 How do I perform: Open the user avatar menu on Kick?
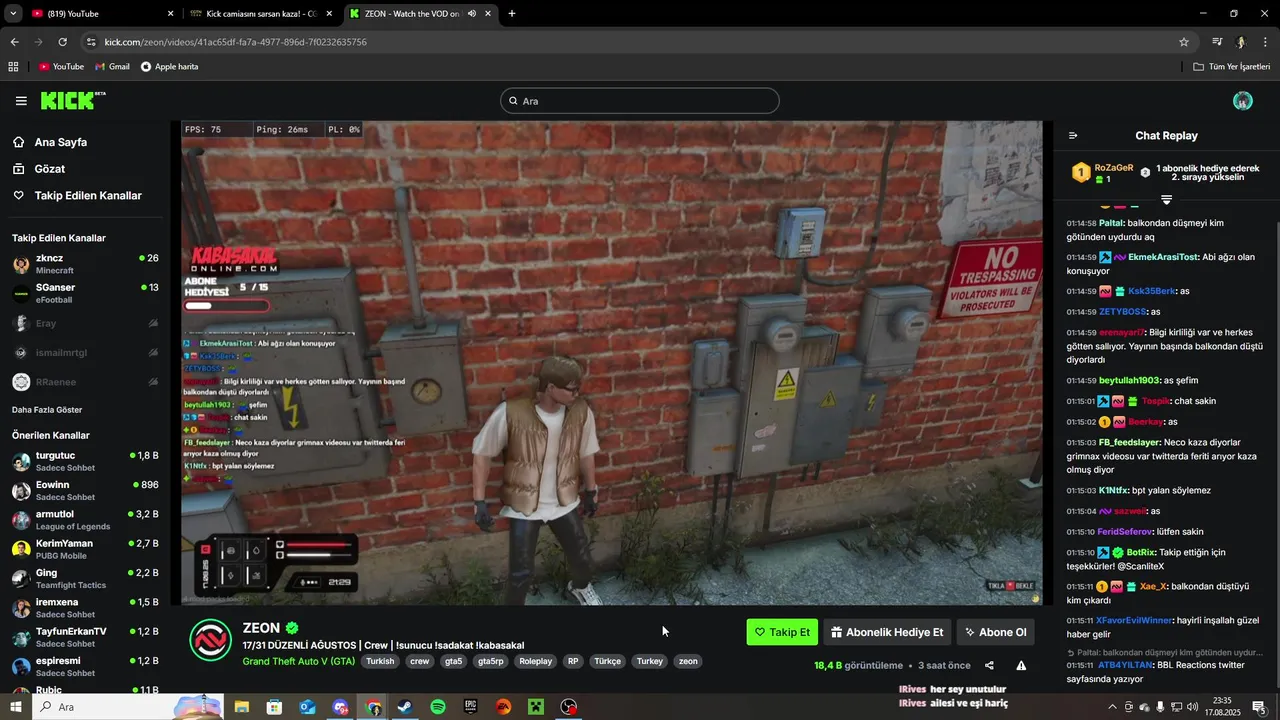click(1243, 101)
